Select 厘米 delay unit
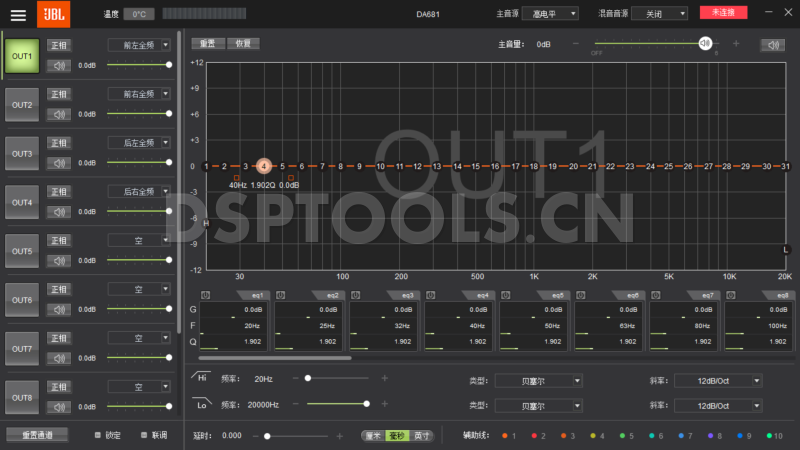Image resolution: width=800 pixels, height=450 pixels. point(373,436)
